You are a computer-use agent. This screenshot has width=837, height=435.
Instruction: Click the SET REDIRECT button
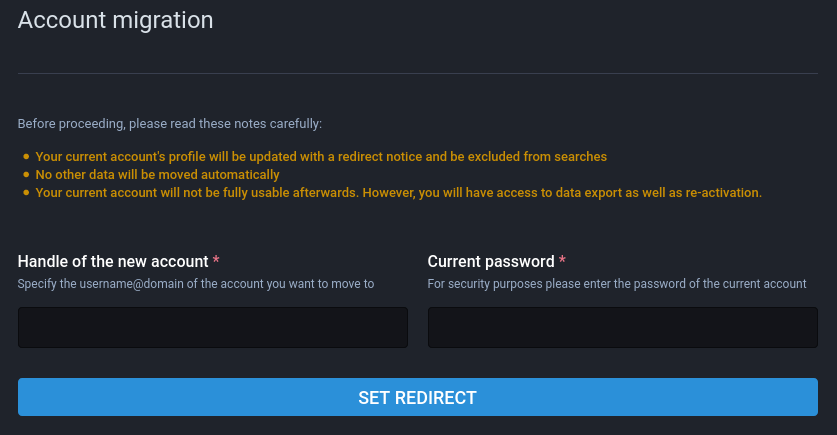point(418,397)
